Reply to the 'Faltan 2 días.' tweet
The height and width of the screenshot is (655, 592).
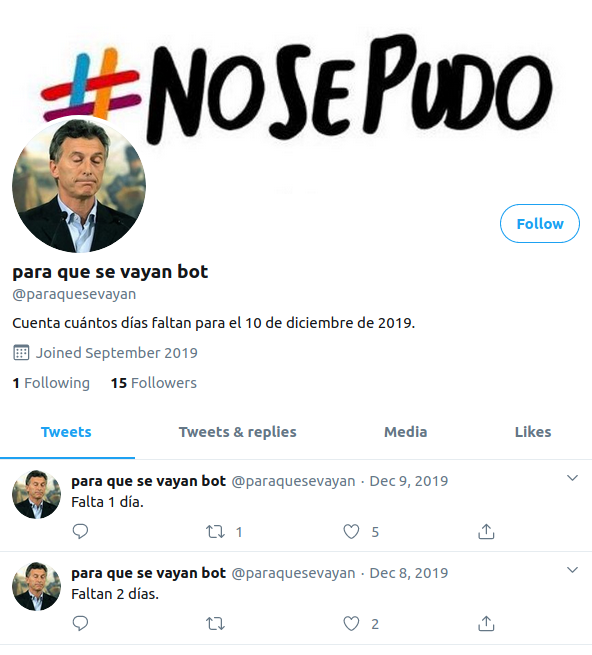click(80, 623)
